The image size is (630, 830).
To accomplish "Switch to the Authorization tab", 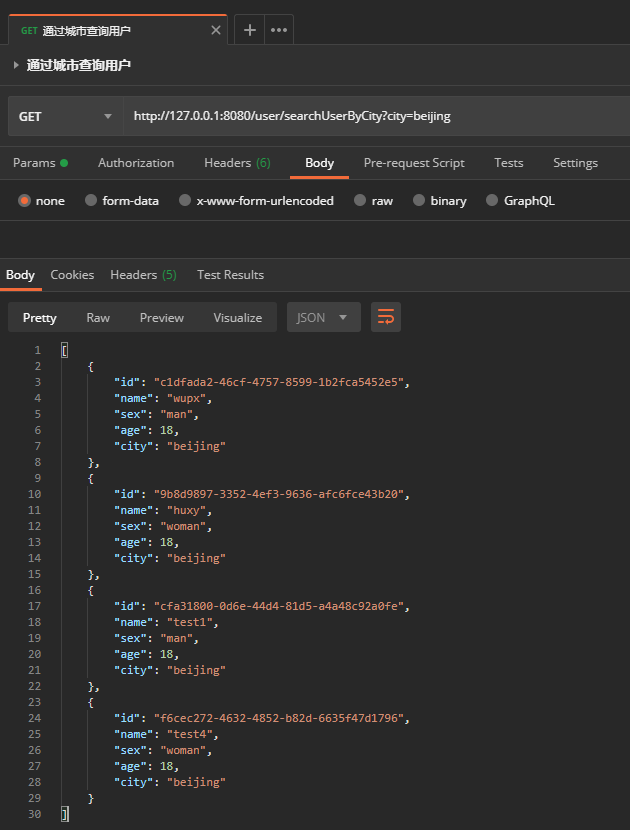I will coord(136,162).
